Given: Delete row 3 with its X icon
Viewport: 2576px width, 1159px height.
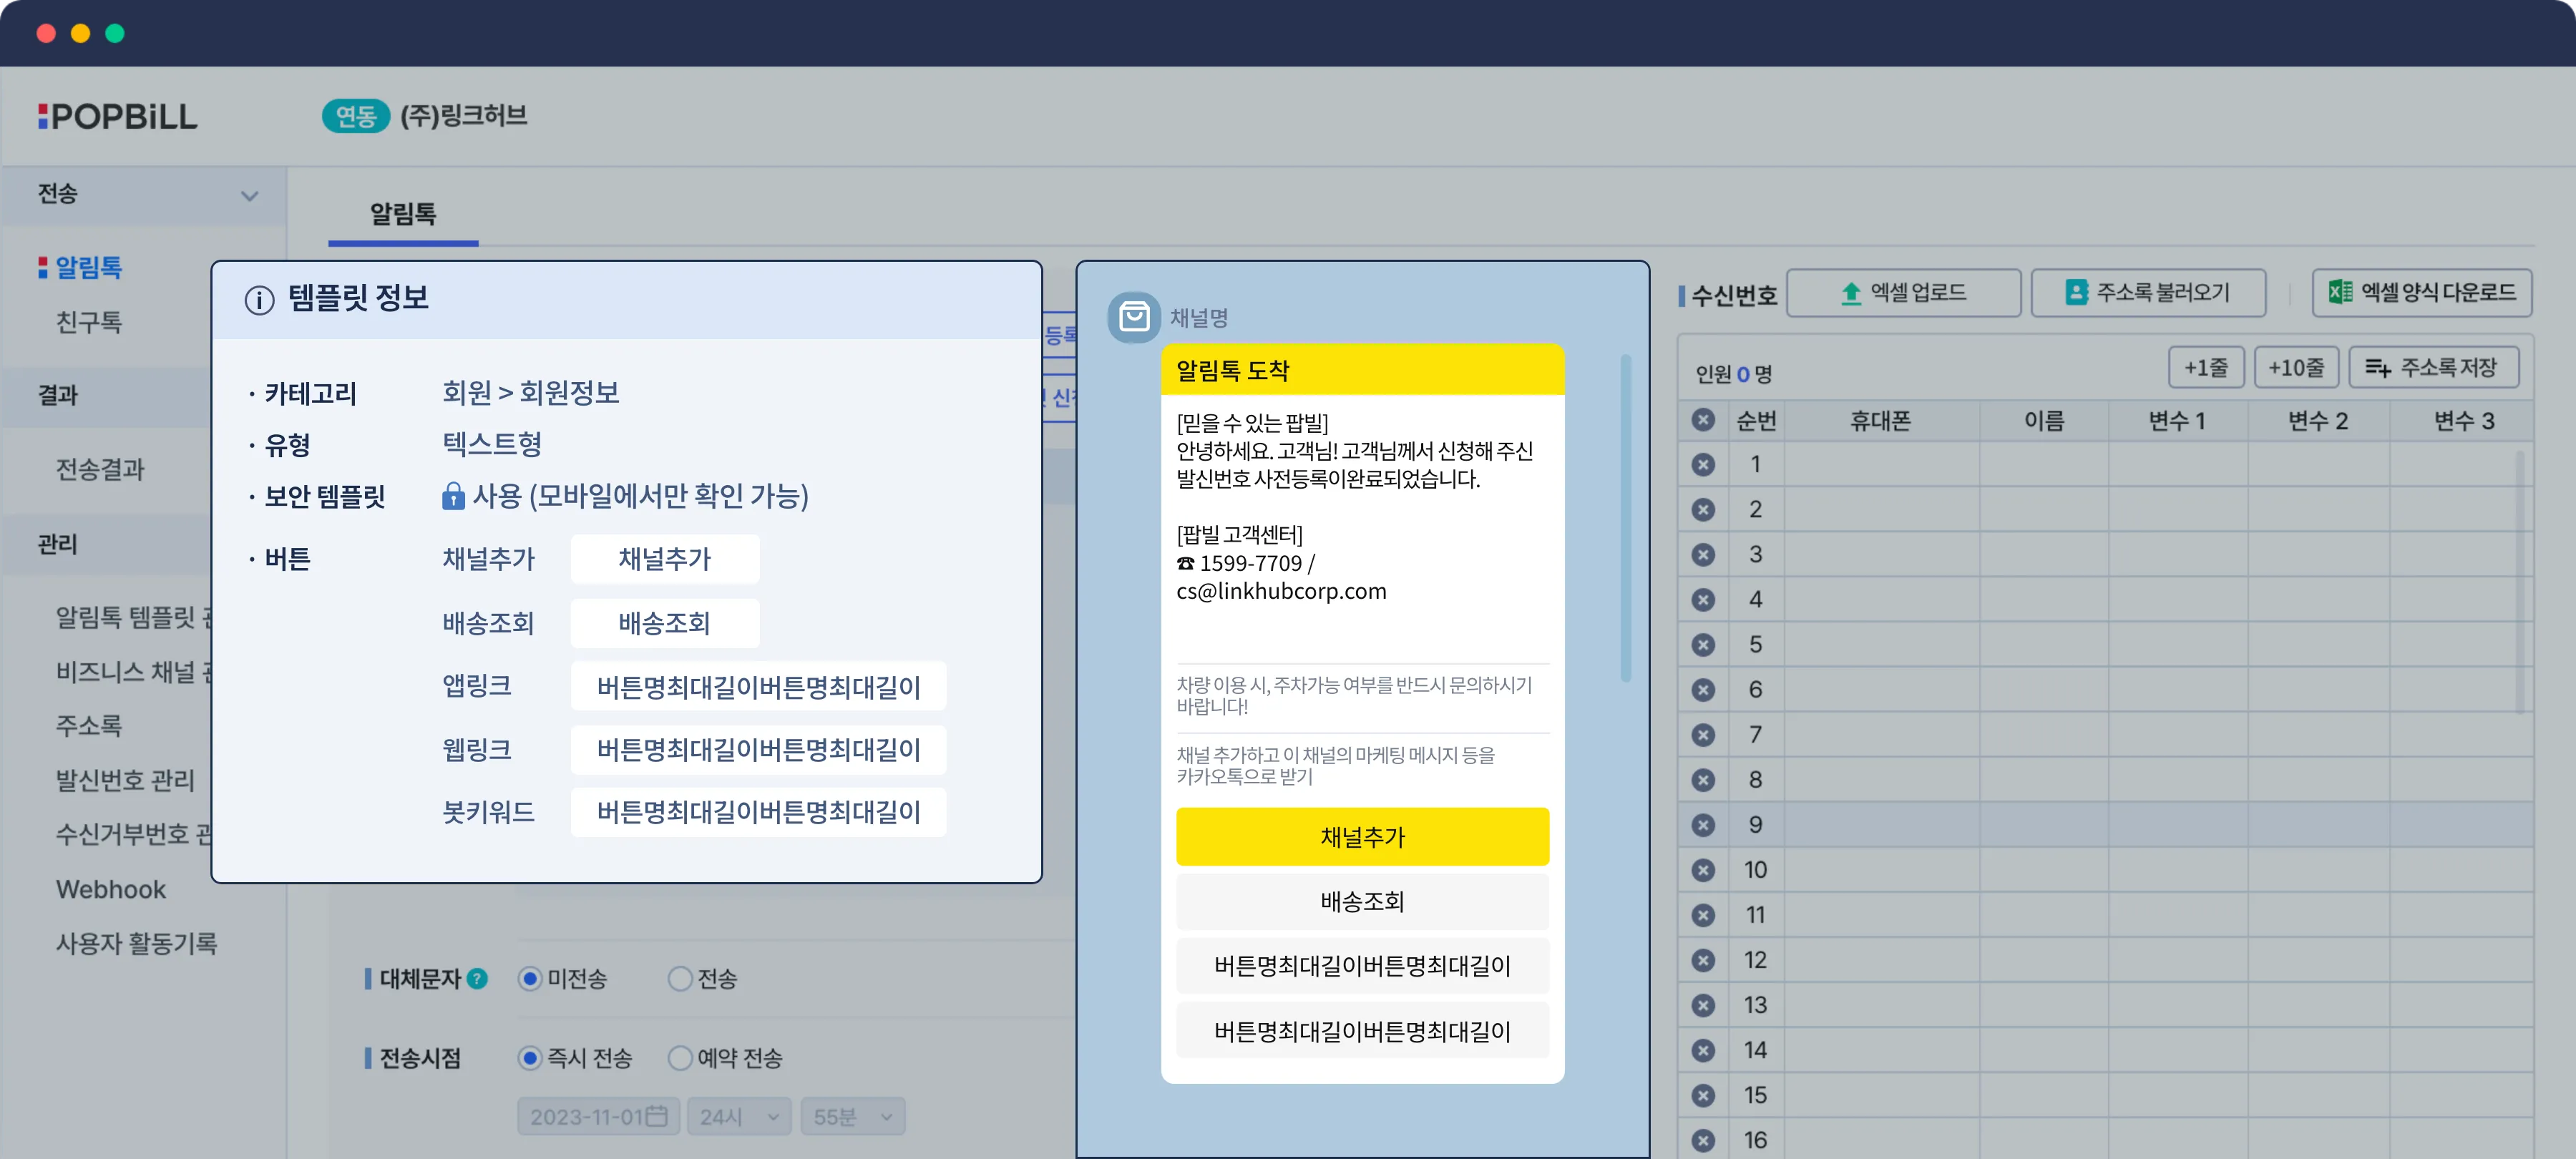Looking at the screenshot, I should (x=1703, y=555).
